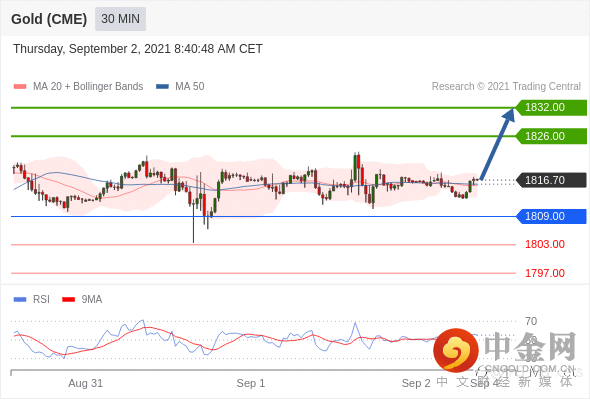The width and height of the screenshot is (590, 400).
Task: Click the 1832.00 resistance price label
Action: 551,108
